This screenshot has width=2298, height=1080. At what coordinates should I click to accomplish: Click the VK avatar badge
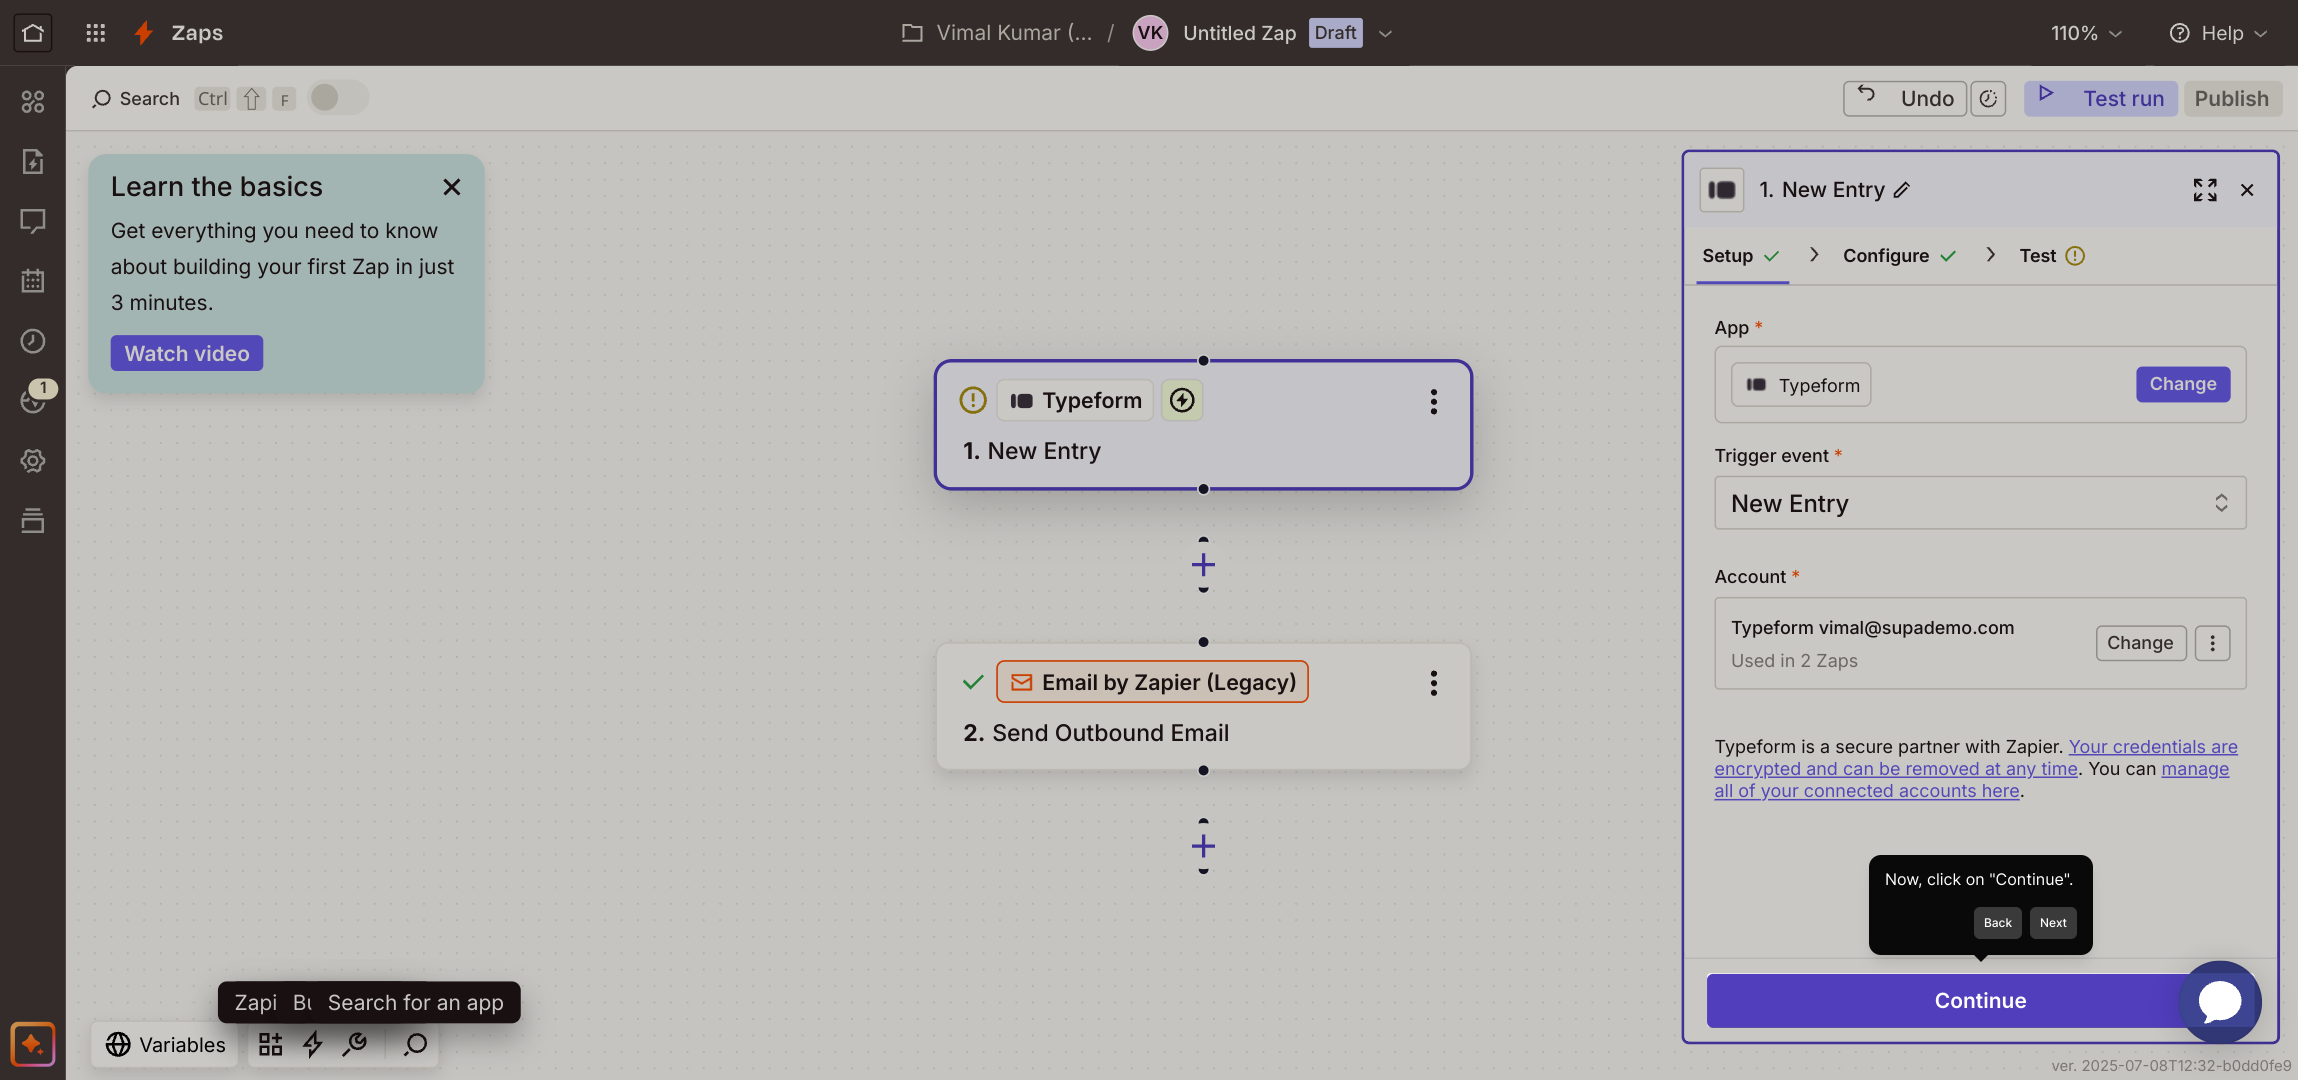1150,33
